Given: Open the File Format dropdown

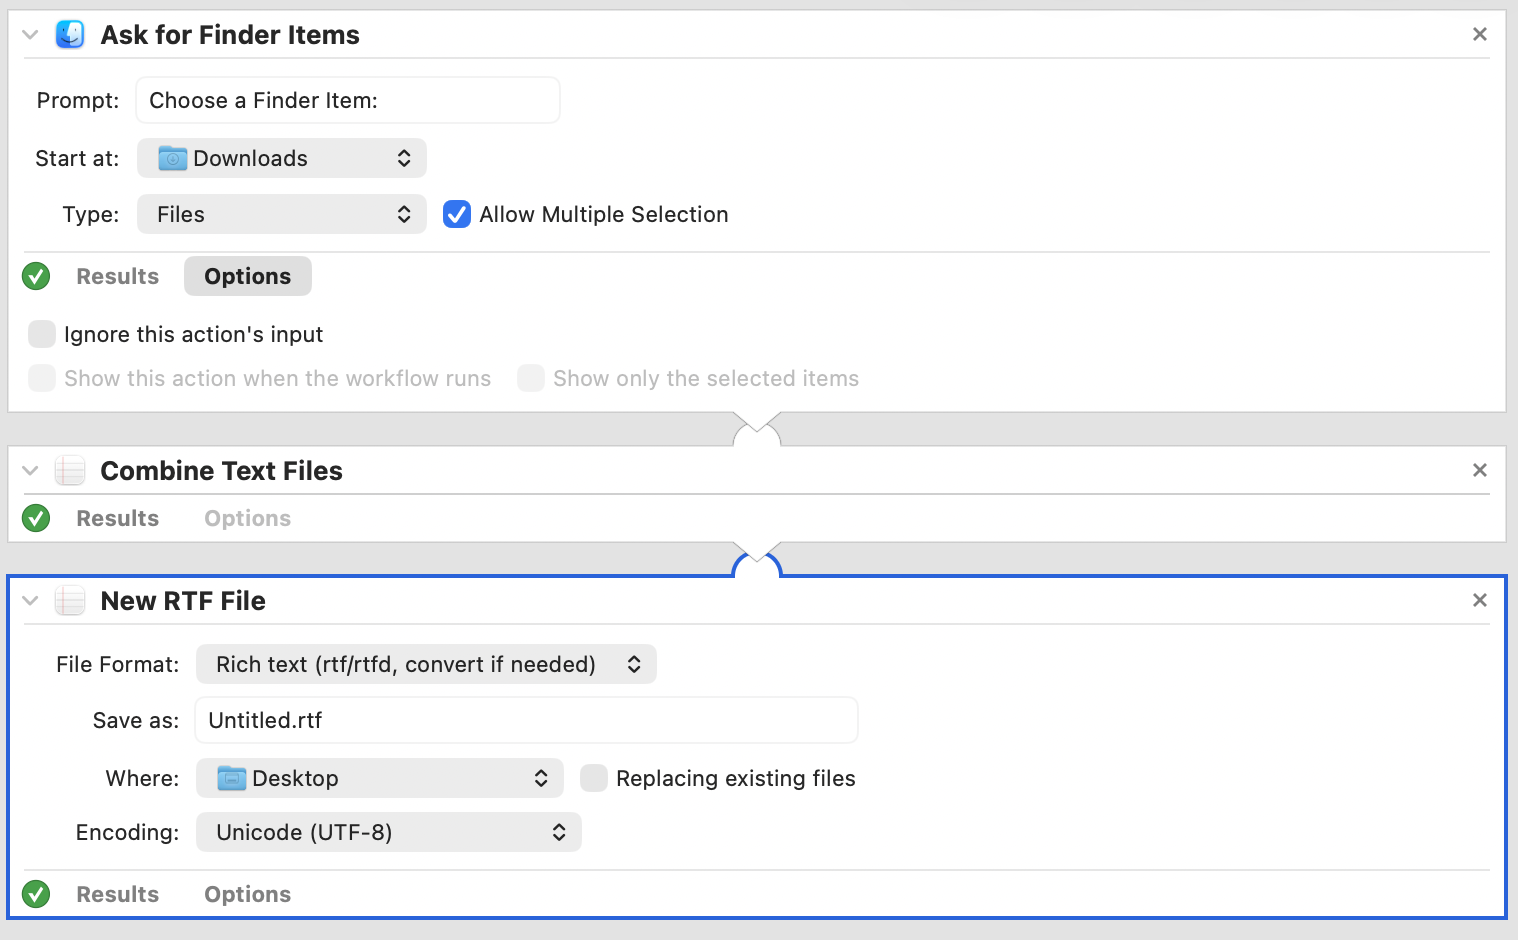Looking at the screenshot, I should coord(426,664).
